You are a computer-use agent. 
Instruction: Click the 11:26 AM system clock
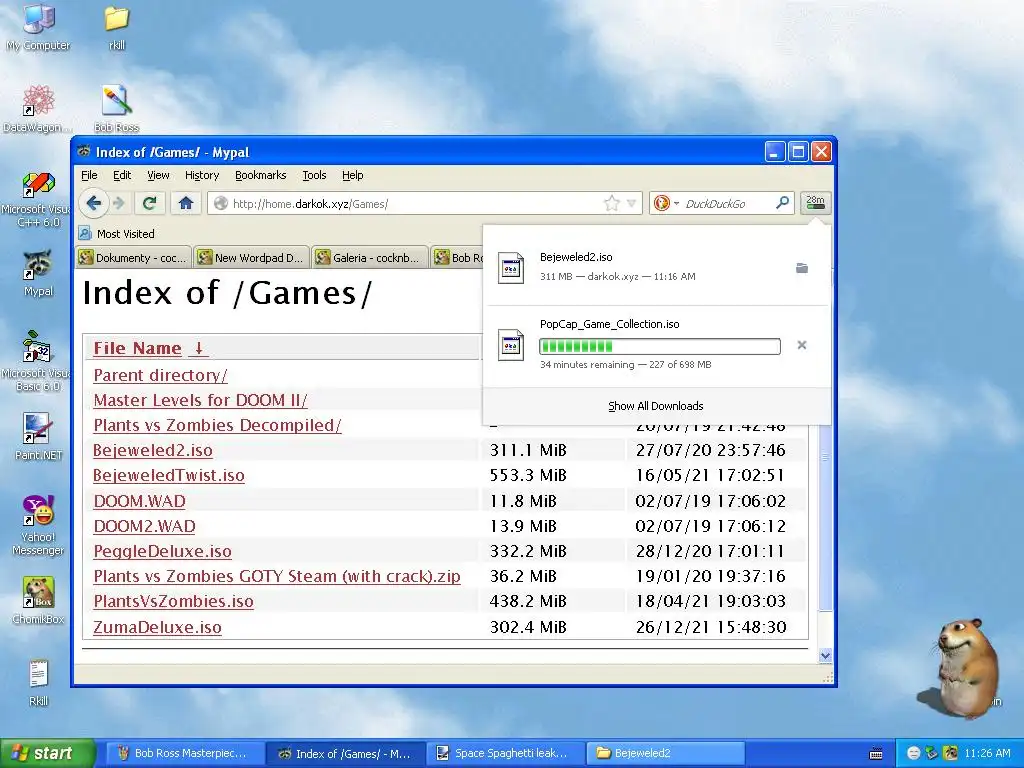[987, 753]
